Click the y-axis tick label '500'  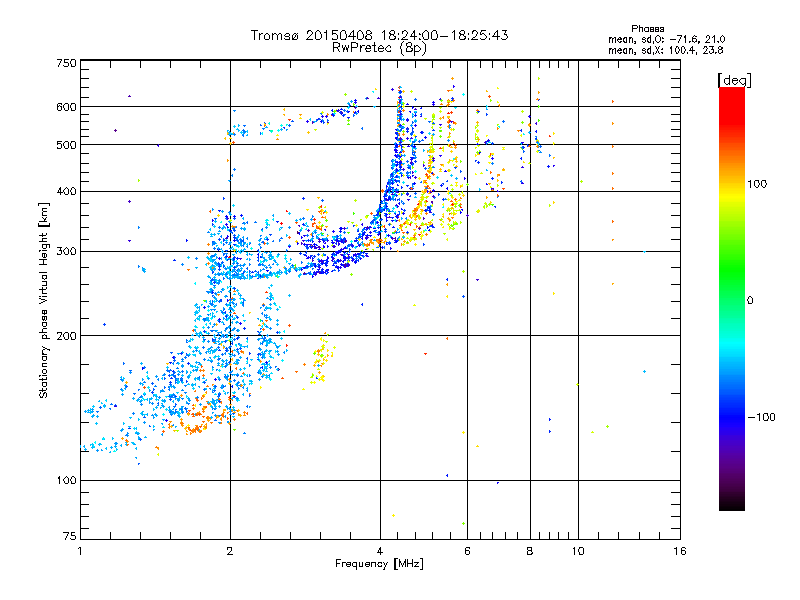coord(66,145)
